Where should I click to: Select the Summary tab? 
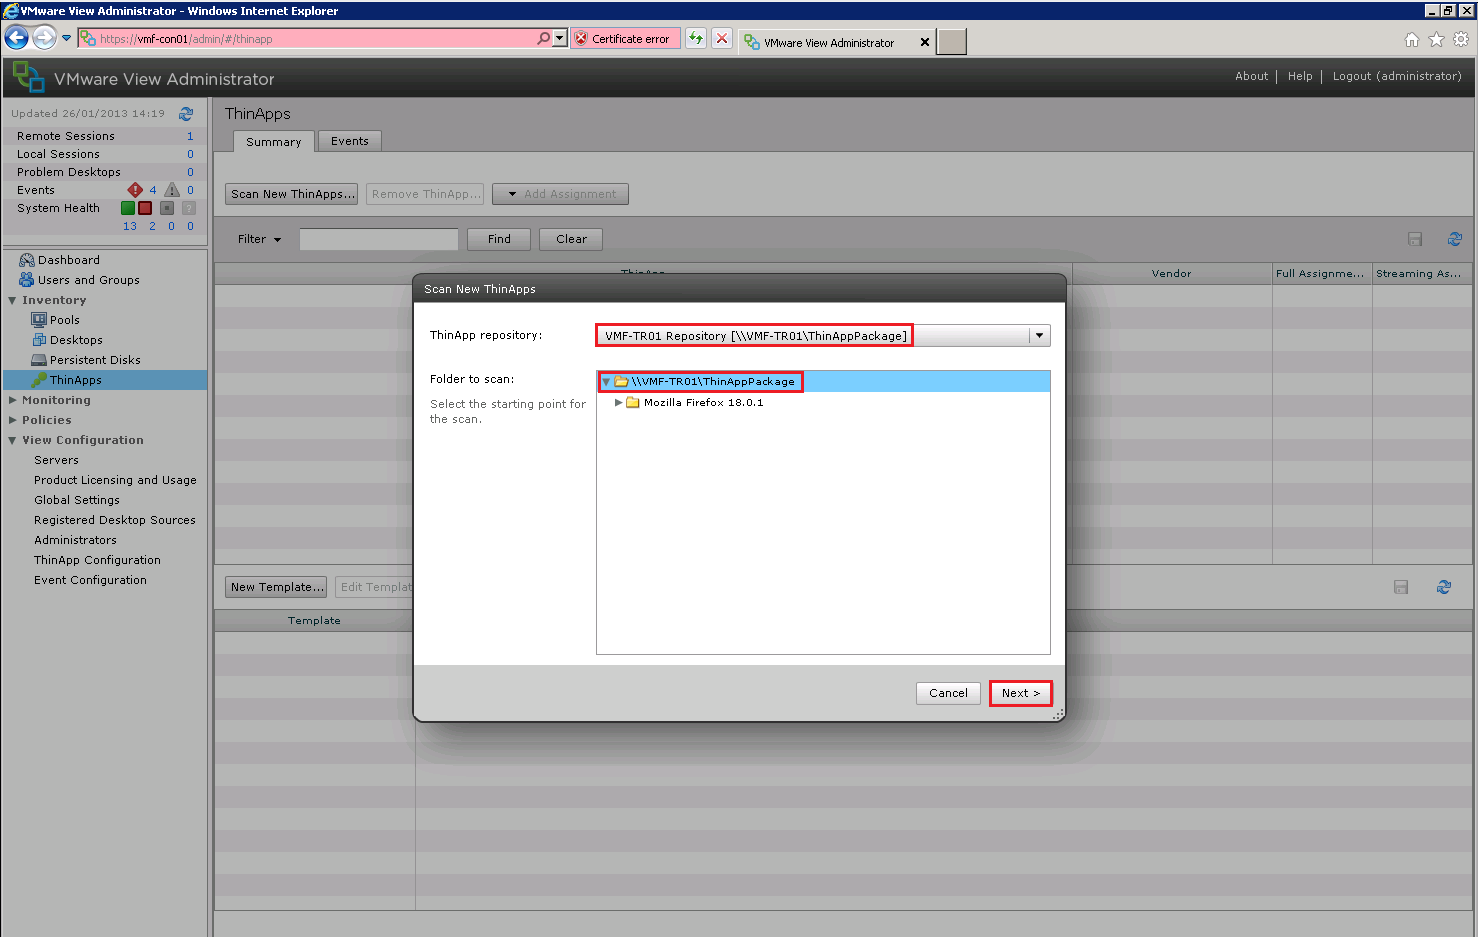tap(273, 142)
